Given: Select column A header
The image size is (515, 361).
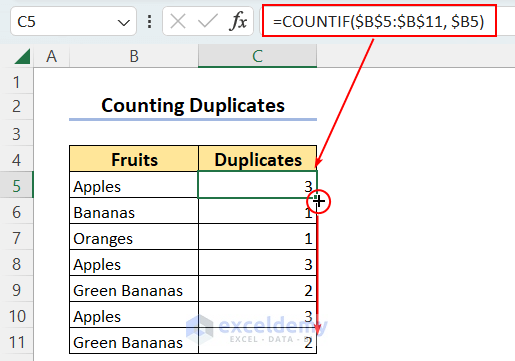Looking at the screenshot, I should 51,56.
